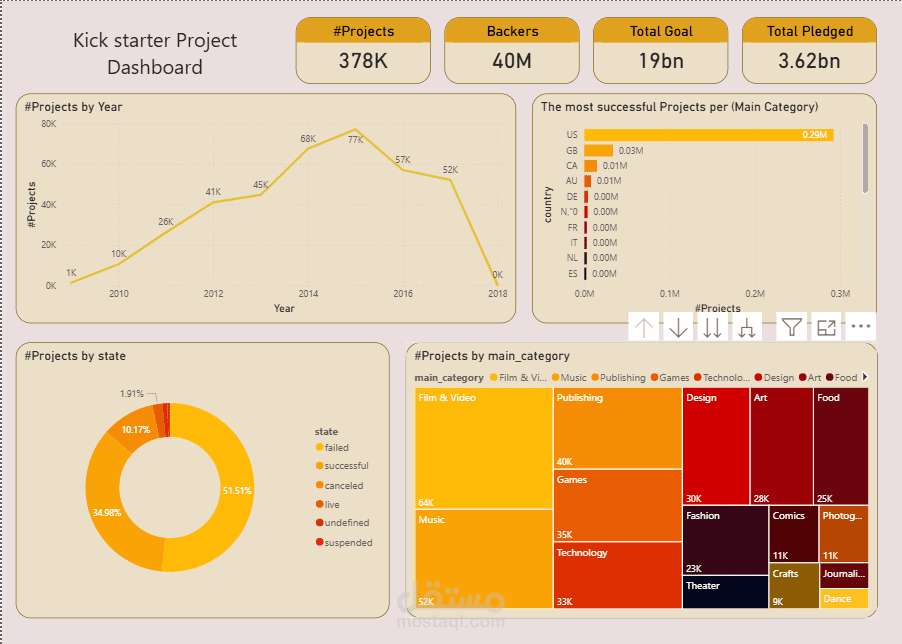Click the #Projects by Year chart title
Viewport: 902px width, 644px height.
[73, 107]
